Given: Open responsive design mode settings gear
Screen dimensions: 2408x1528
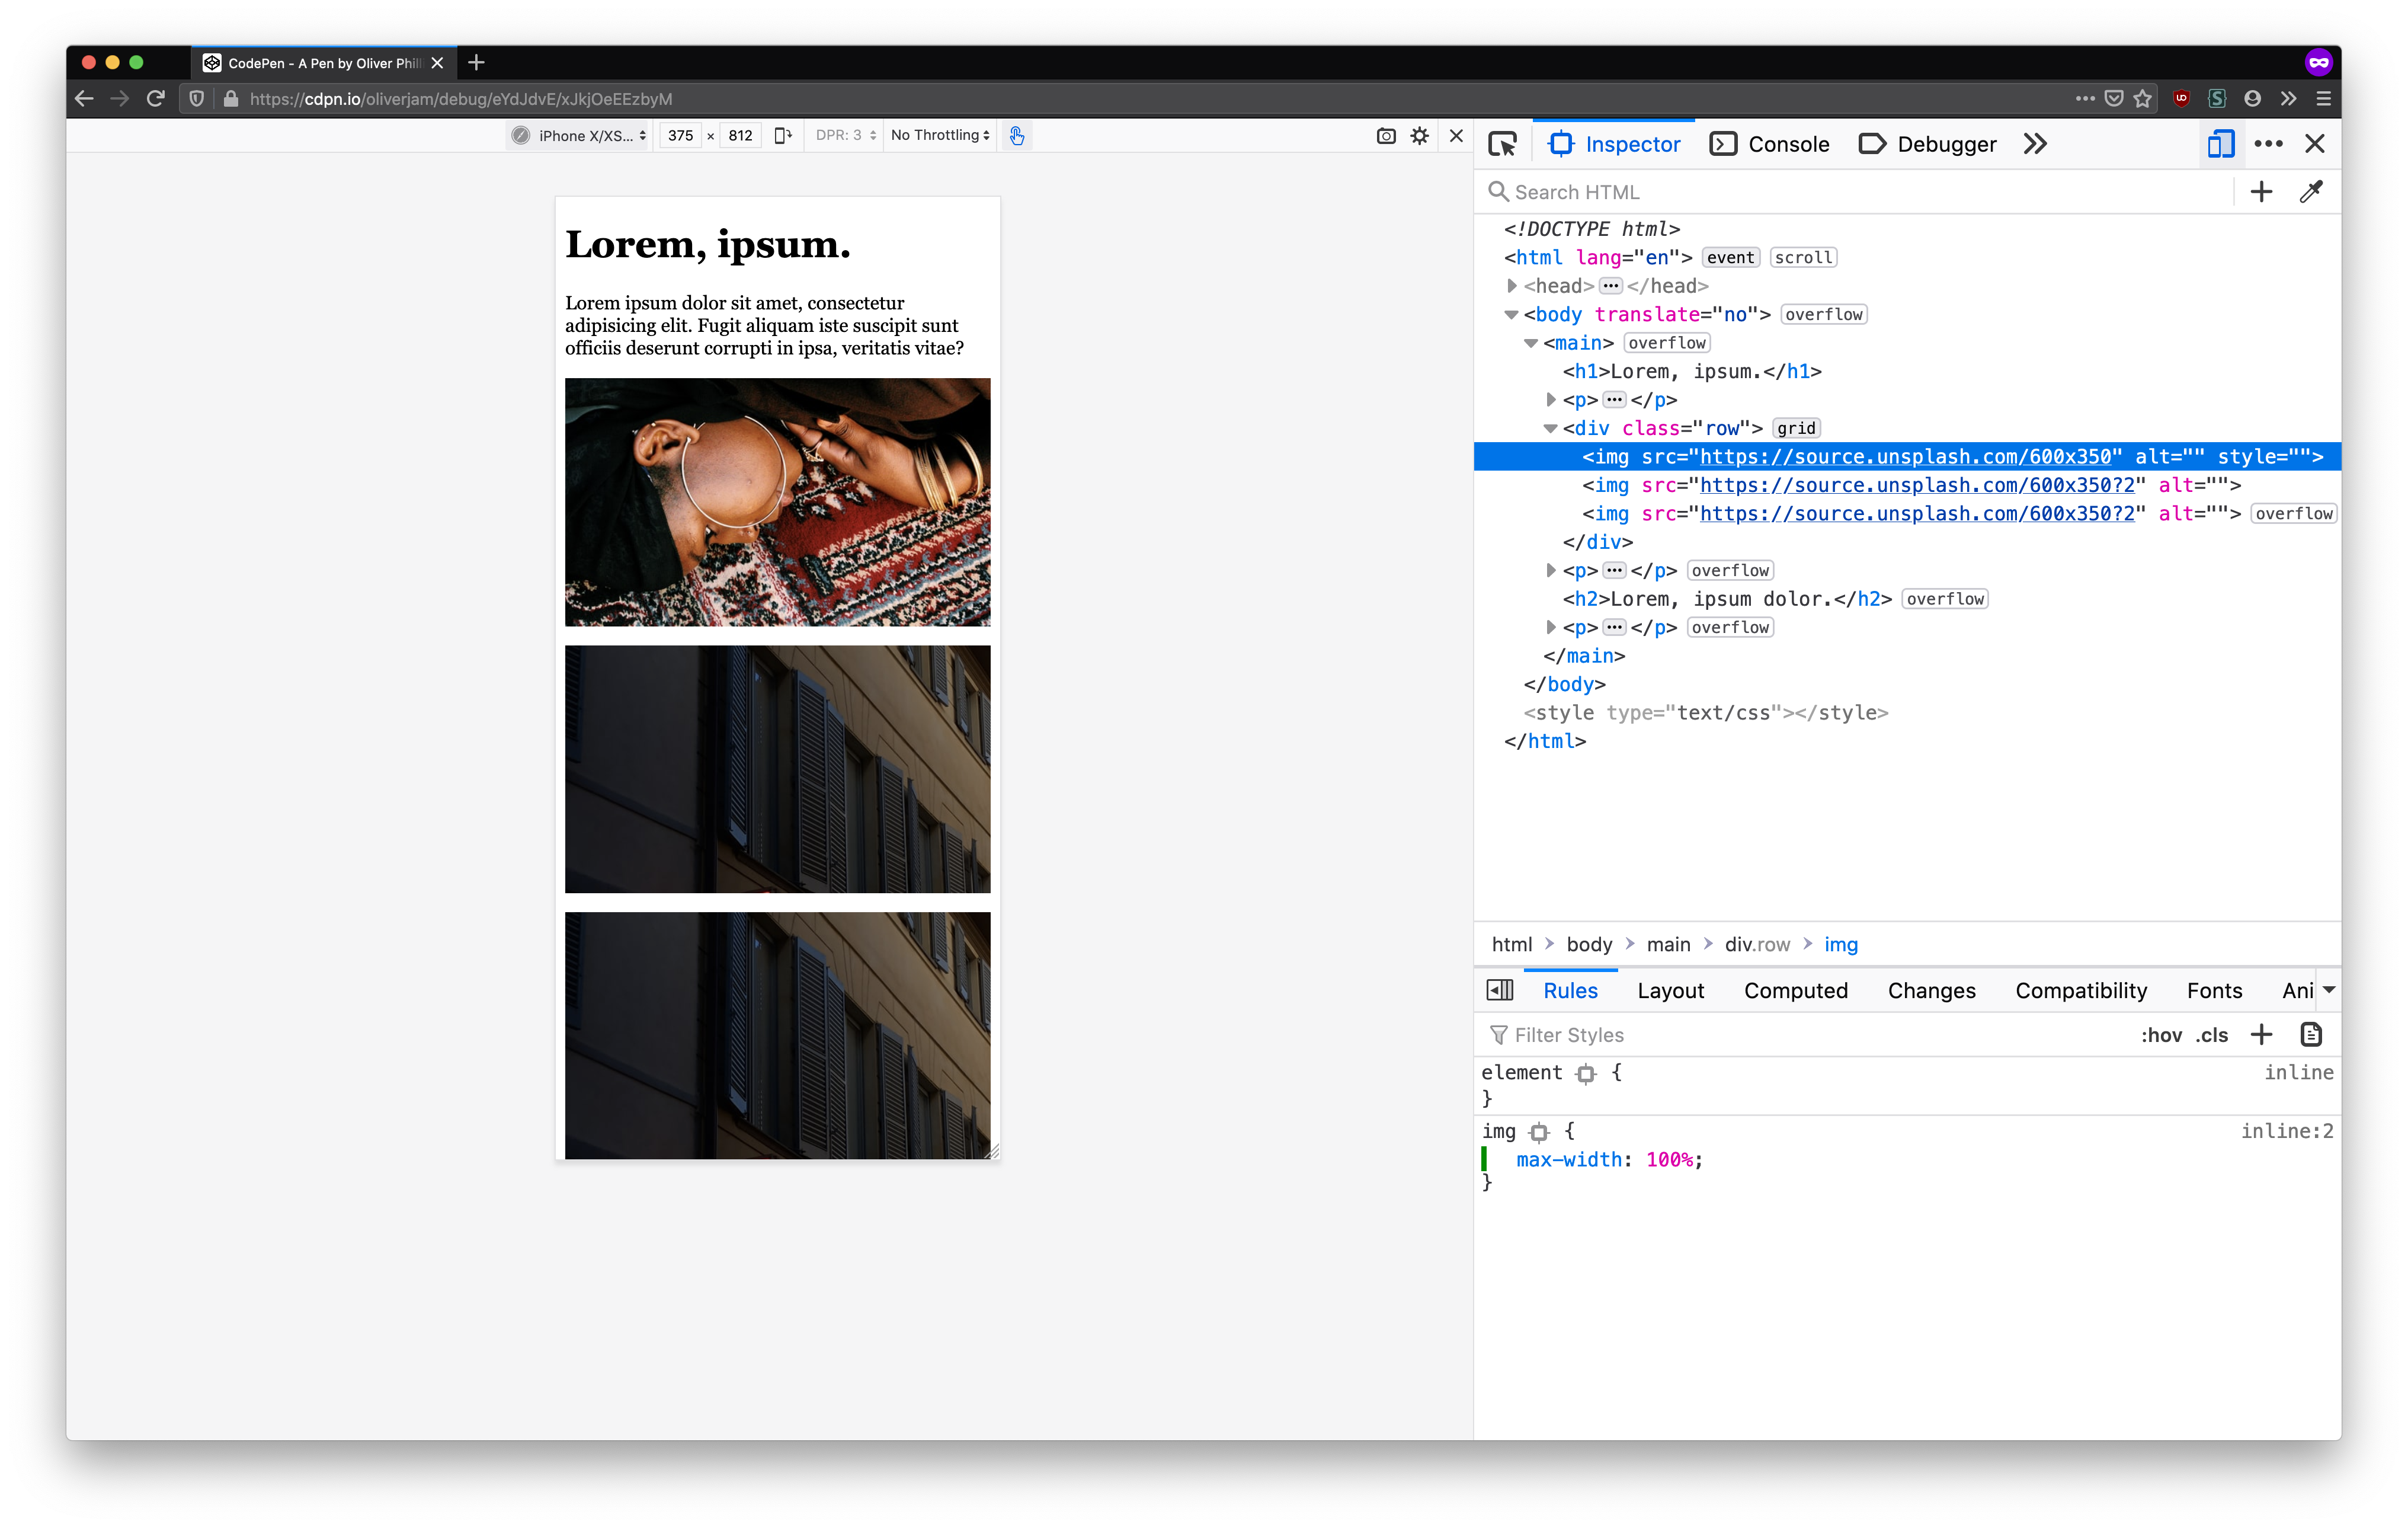Looking at the screenshot, I should click(x=1419, y=136).
